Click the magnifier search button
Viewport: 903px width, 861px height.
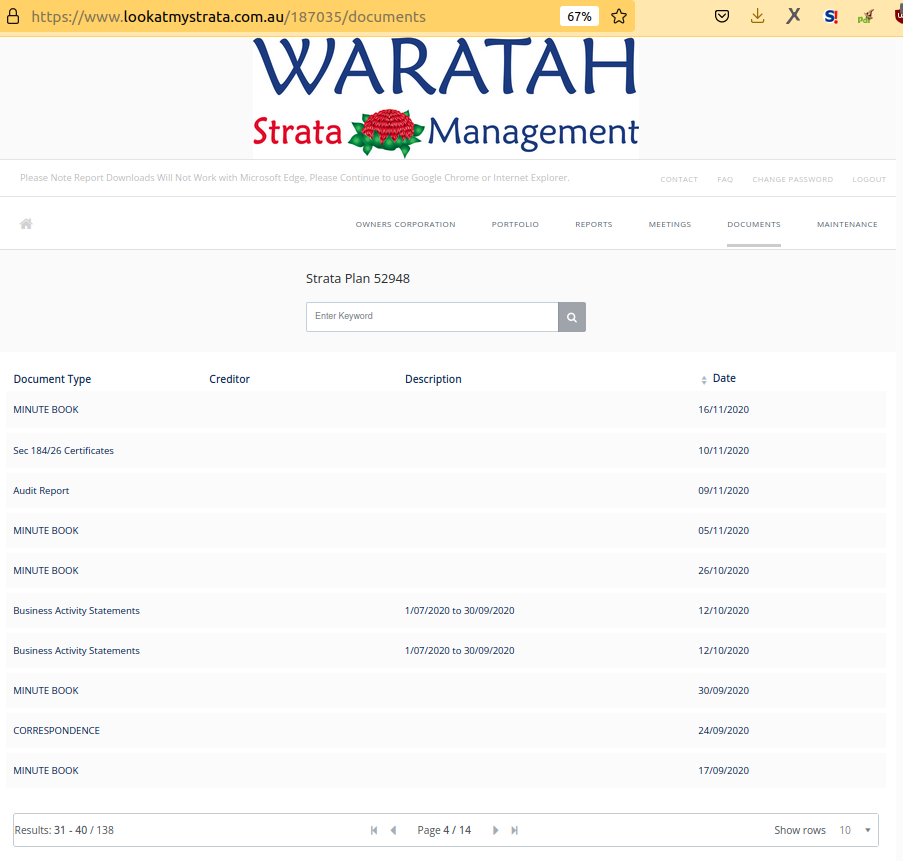pyautogui.click(x=572, y=317)
